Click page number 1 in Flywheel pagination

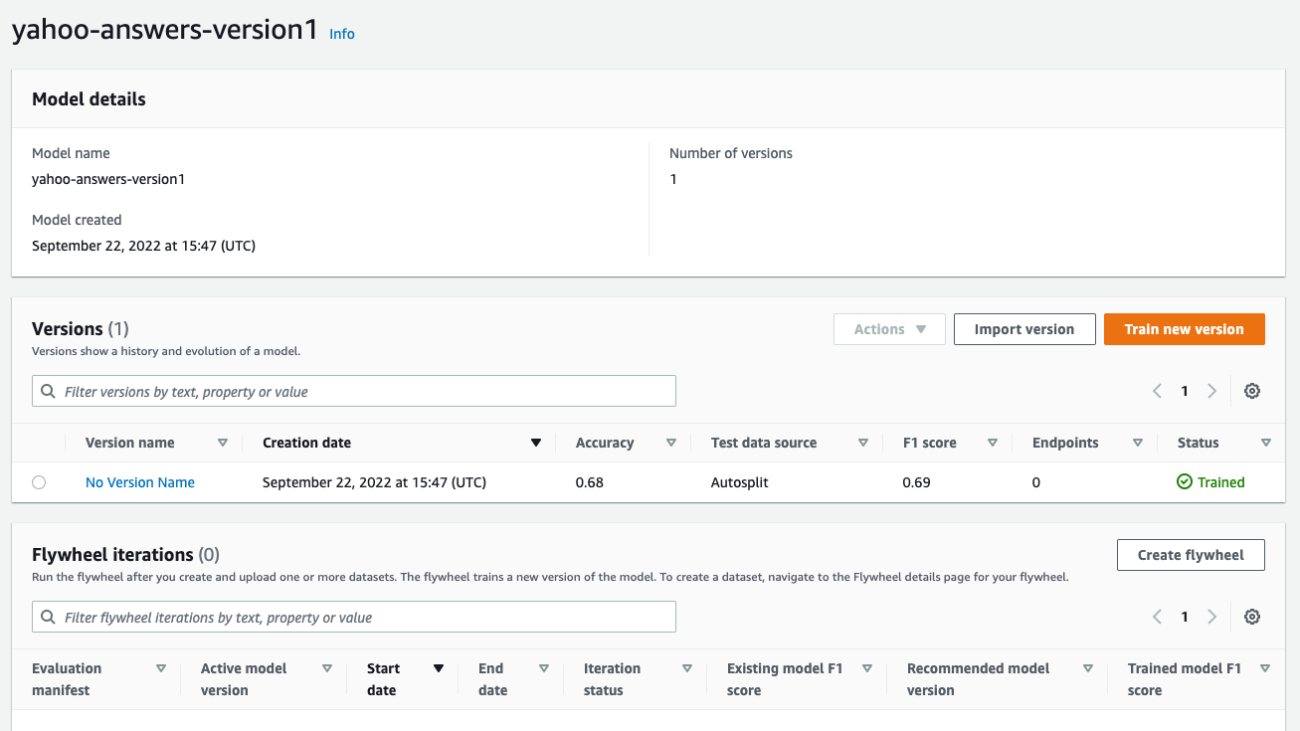point(1184,617)
